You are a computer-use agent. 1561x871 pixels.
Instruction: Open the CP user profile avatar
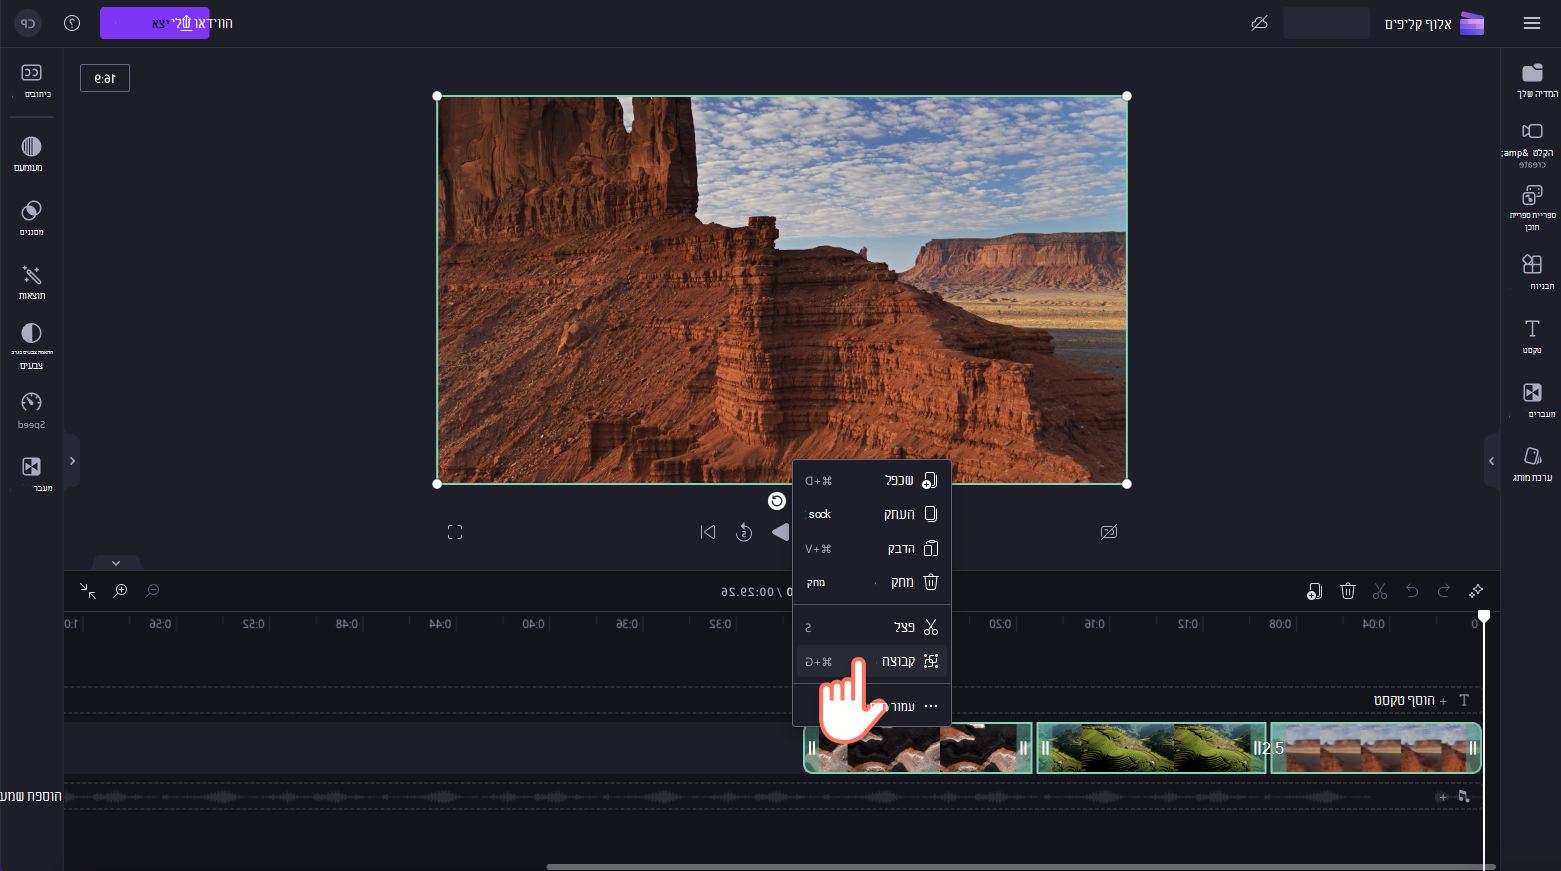tap(28, 23)
